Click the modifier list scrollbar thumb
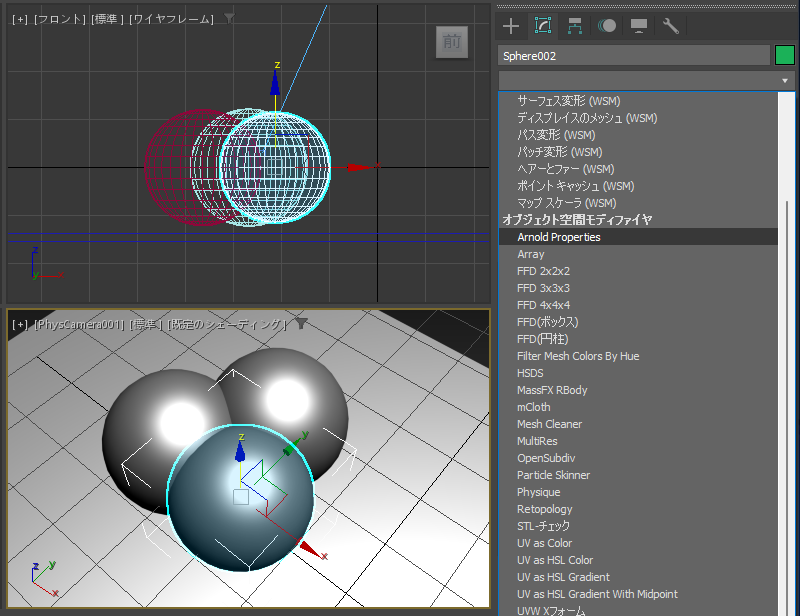The width and height of the screenshot is (800, 616). point(786,408)
